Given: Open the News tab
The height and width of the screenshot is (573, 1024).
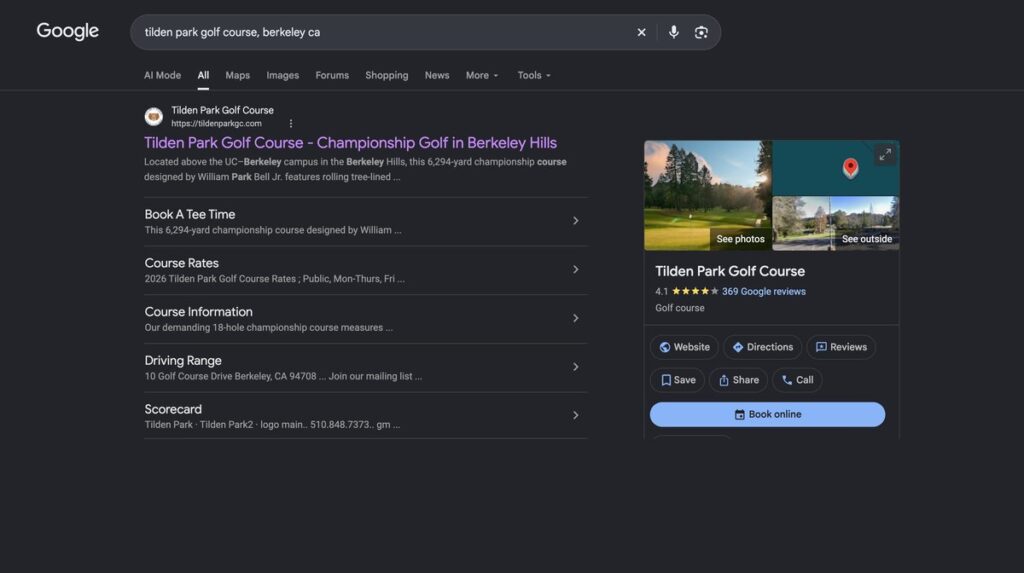Looking at the screenshot, I should 437,75.
